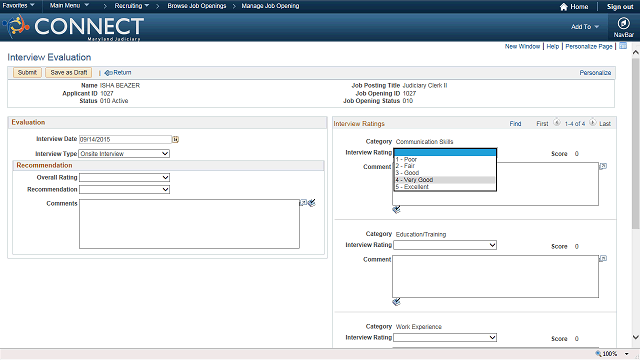Select '1 - Poor' rating option
640x360 pixels.
click(x=444, y=159)
